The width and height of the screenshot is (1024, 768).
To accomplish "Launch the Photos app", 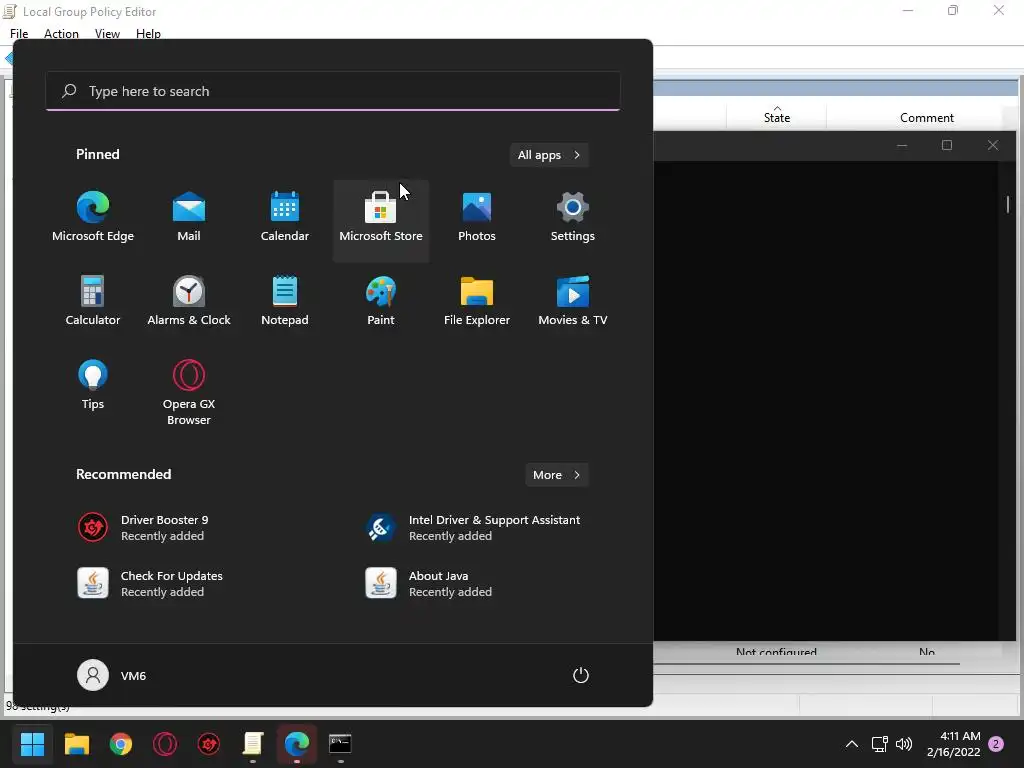I will (477, 217).
